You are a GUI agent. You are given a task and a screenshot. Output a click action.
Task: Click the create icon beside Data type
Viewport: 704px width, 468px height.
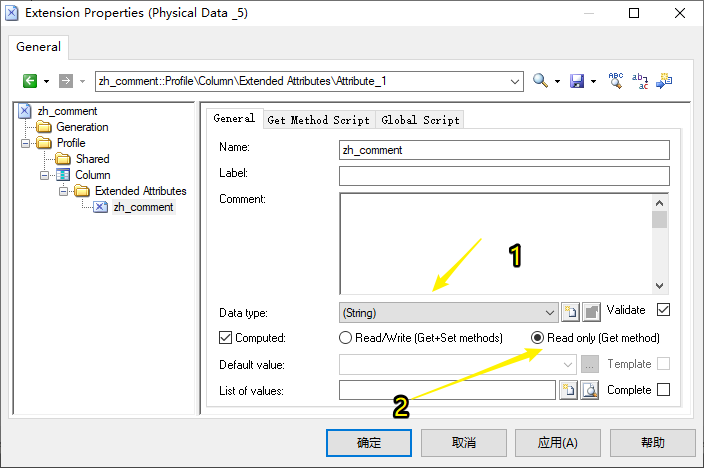coord(571,312)
